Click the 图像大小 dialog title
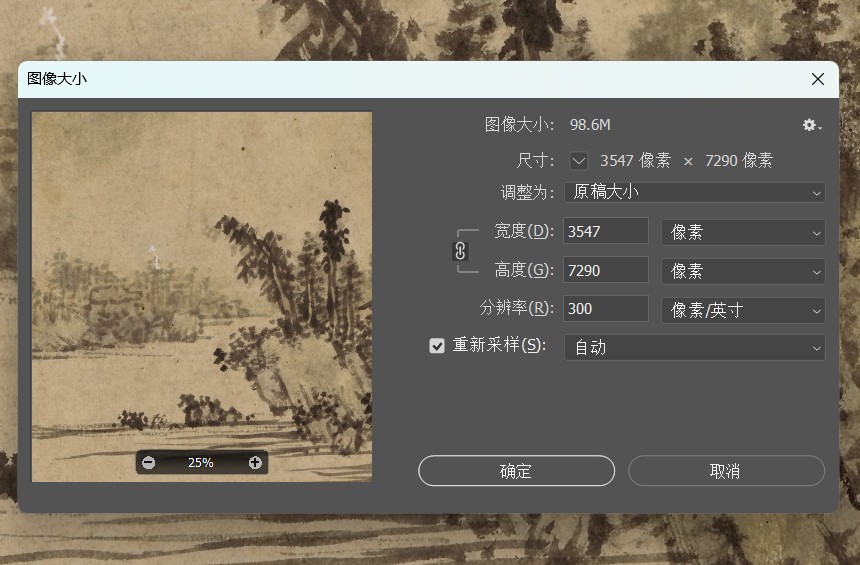The height and width of the screenshot is (565, 860). click(x=57, y=79)
